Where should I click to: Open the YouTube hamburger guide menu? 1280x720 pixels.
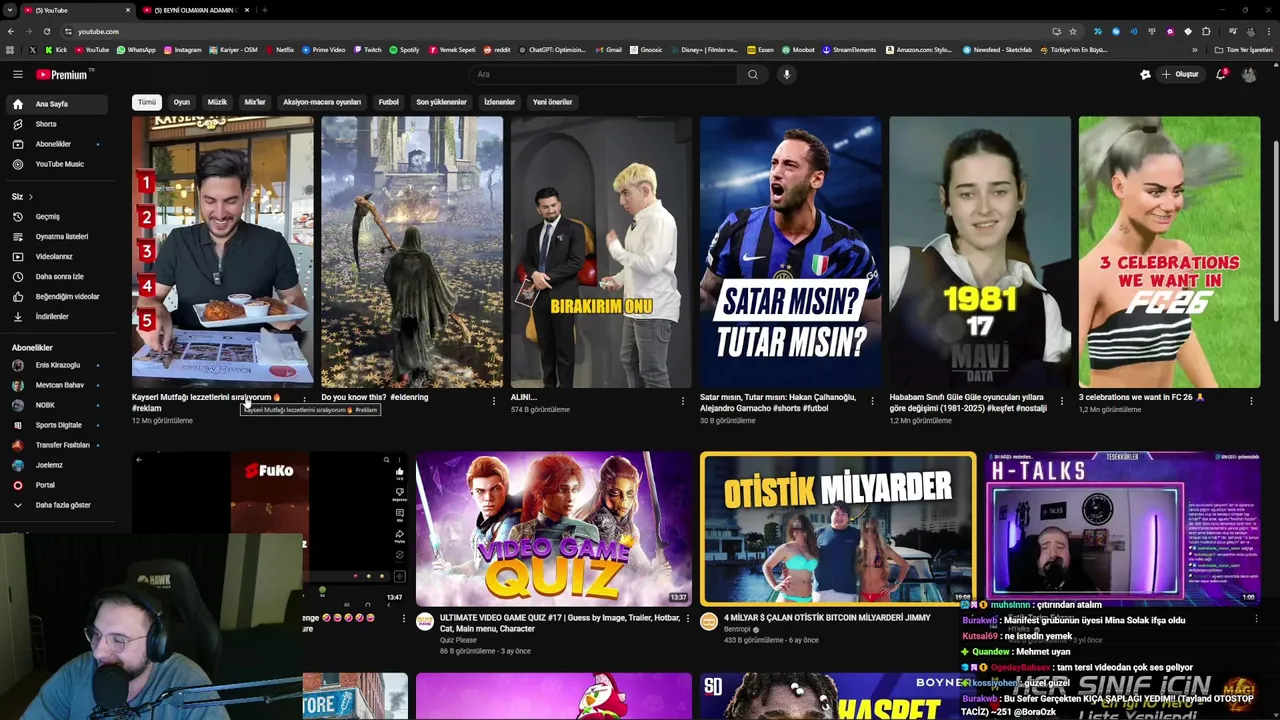17,74
